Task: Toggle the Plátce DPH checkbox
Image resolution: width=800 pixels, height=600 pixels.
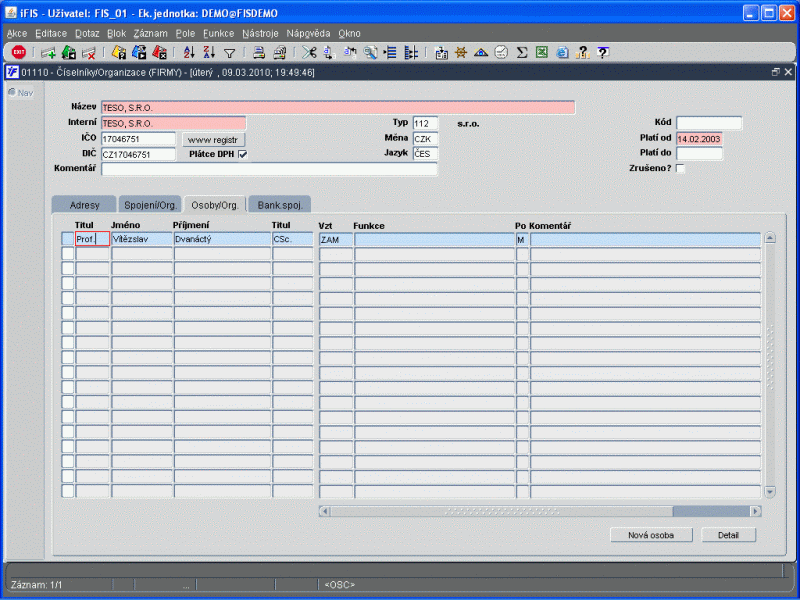Action: [x=243, y=154]
